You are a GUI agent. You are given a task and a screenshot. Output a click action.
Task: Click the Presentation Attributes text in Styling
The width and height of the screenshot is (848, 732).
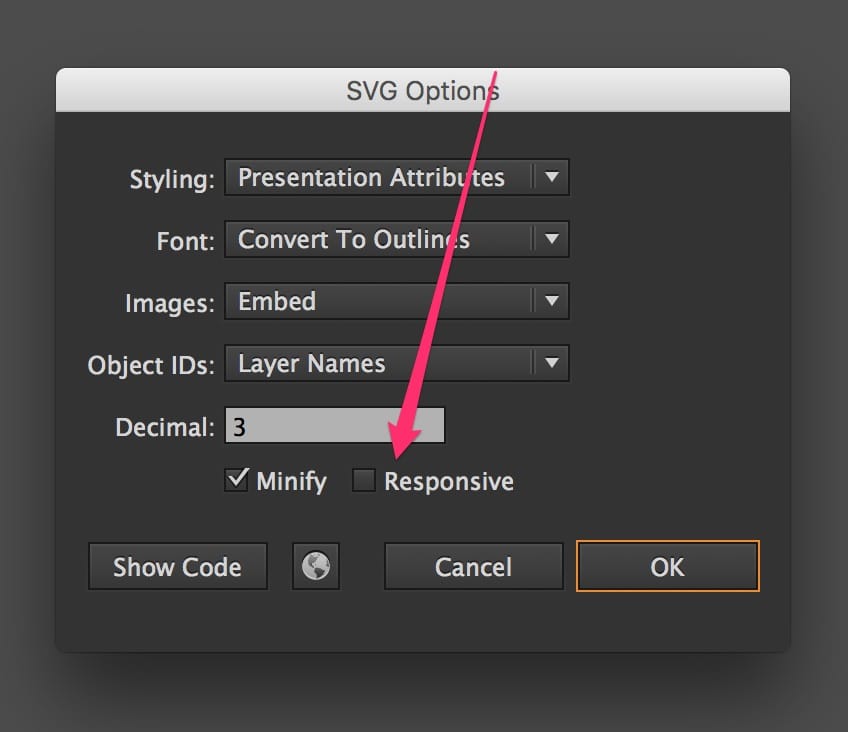point(371,178)
